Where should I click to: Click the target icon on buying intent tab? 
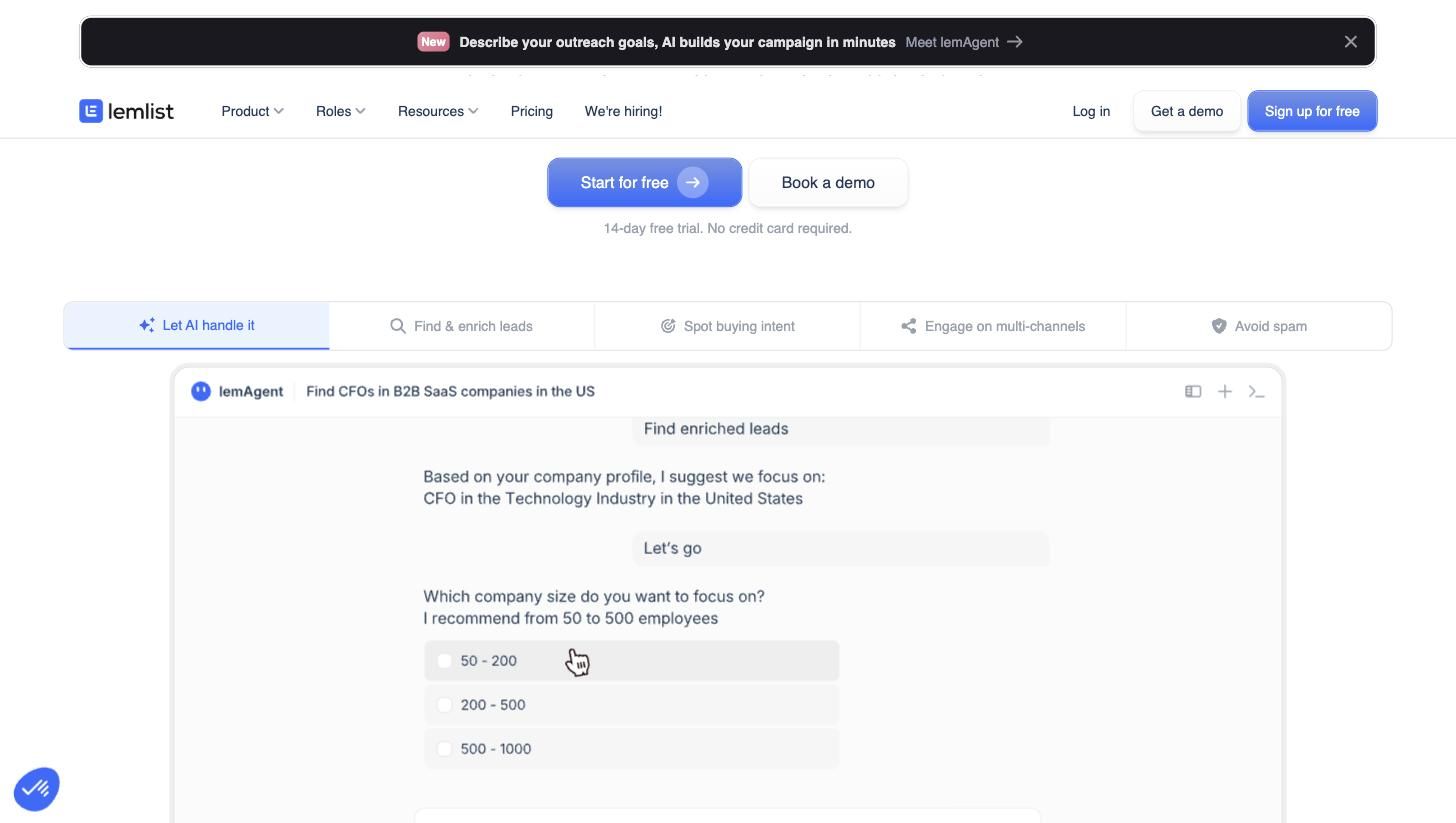coord(668,326)
